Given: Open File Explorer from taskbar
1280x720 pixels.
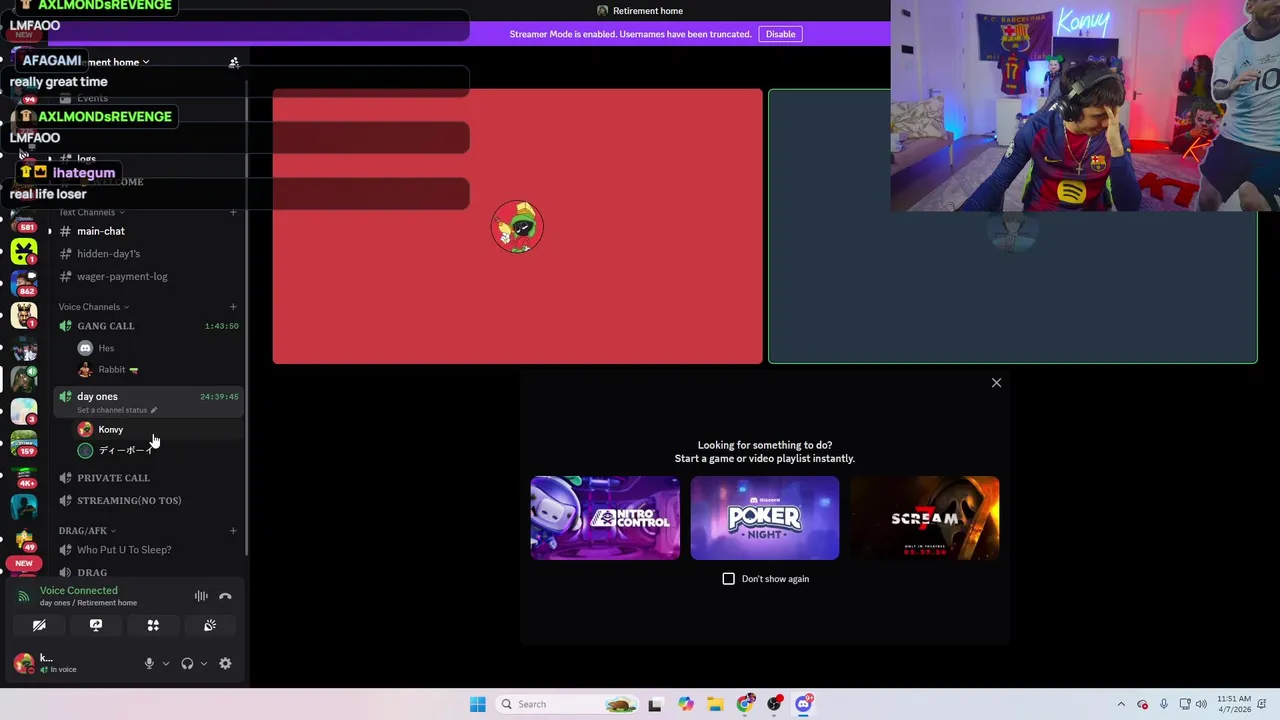Looking at the screenshot, I should (x=715, y=704).
